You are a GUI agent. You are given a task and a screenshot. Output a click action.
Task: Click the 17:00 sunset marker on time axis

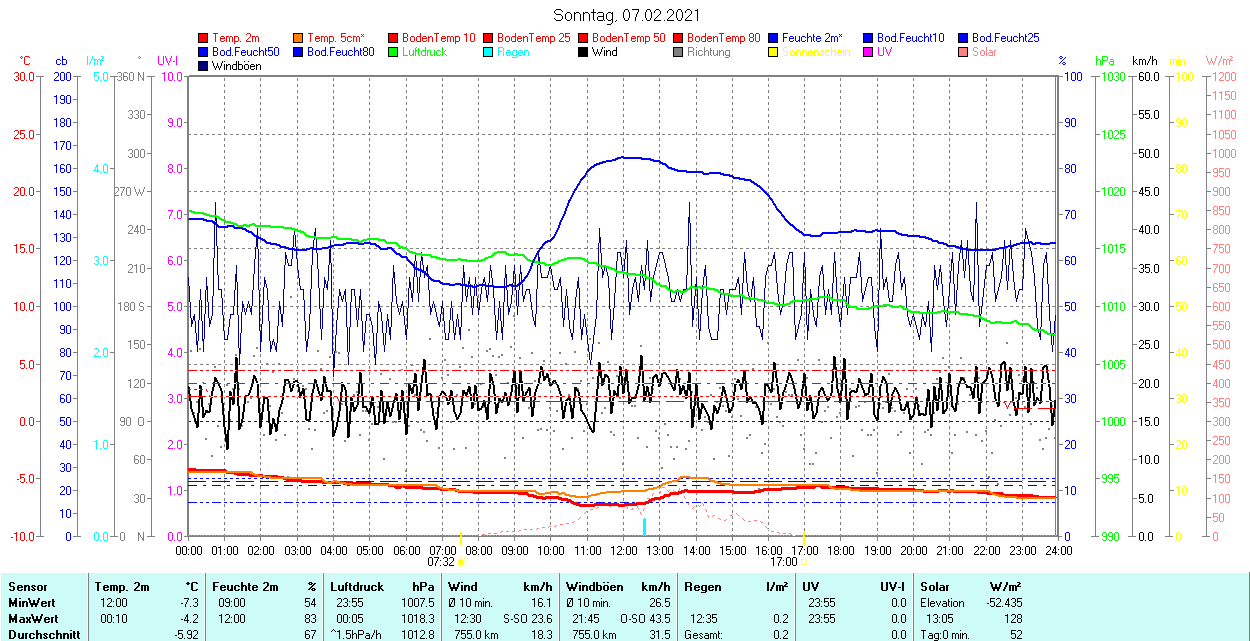[784, 562]
